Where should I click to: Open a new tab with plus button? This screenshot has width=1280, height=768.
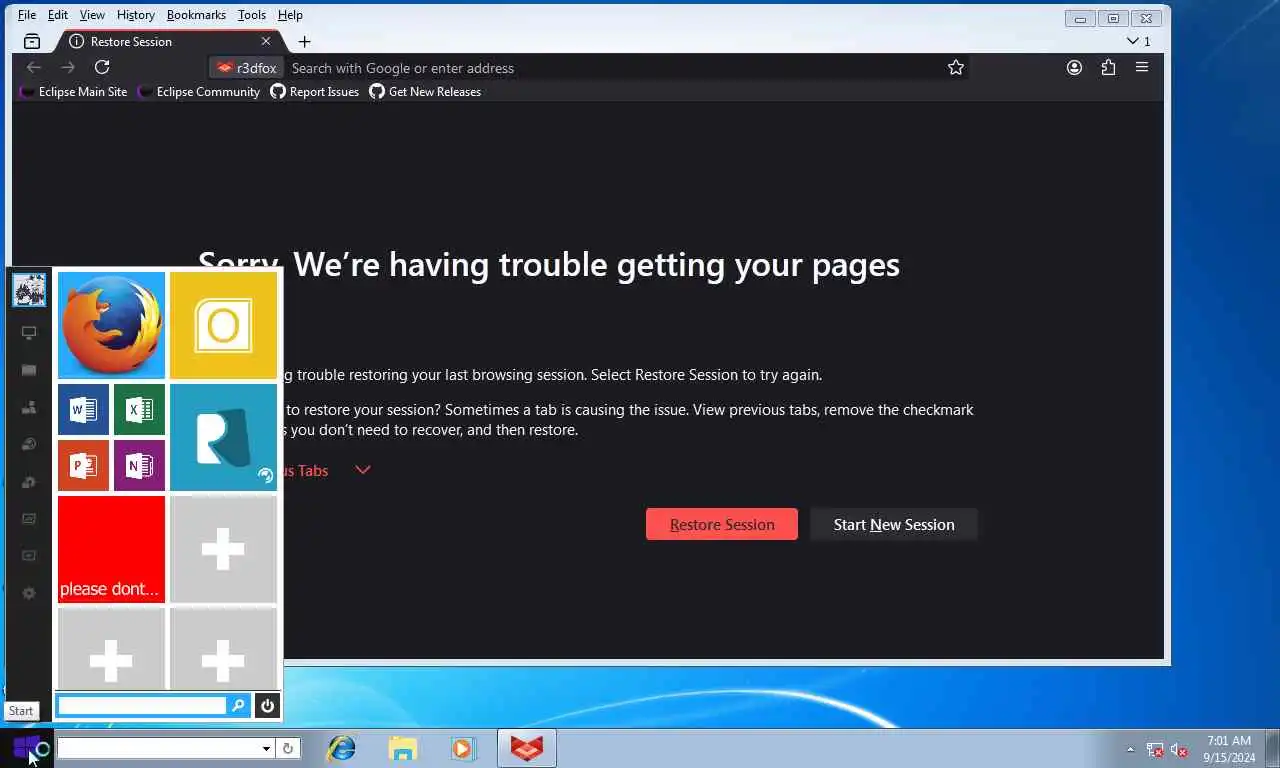point(304,41)
